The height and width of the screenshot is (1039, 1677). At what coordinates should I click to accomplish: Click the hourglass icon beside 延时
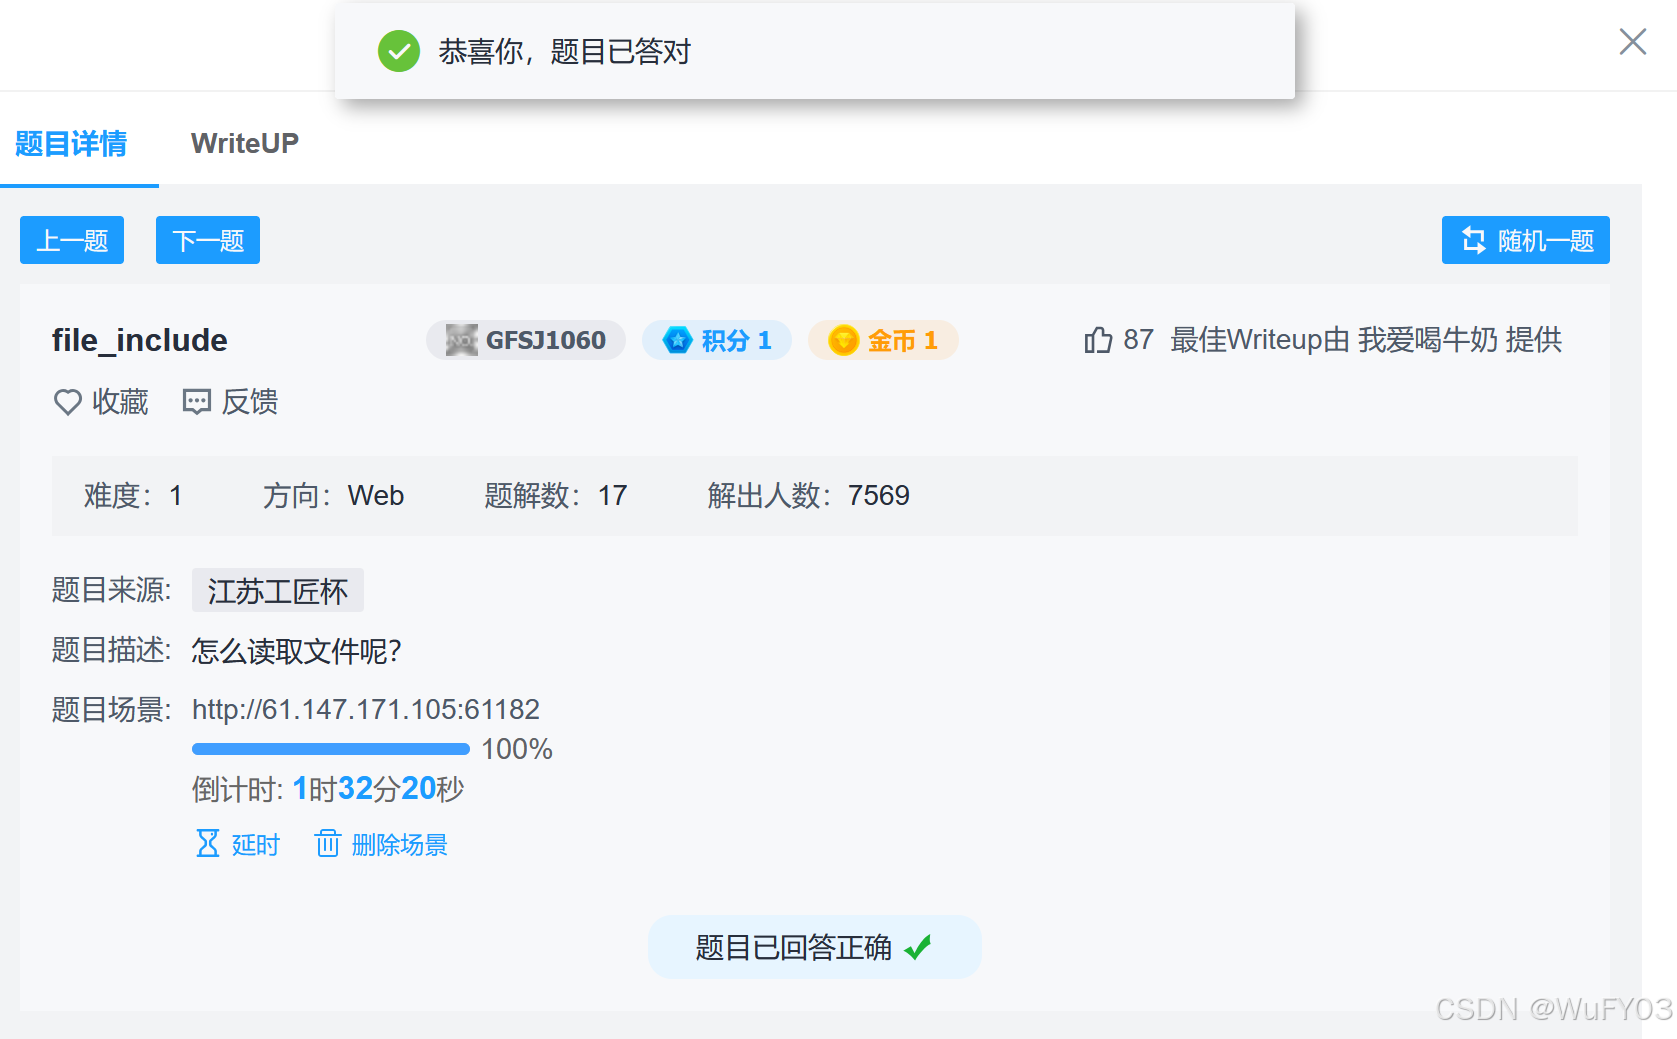(x=207, y=844)
